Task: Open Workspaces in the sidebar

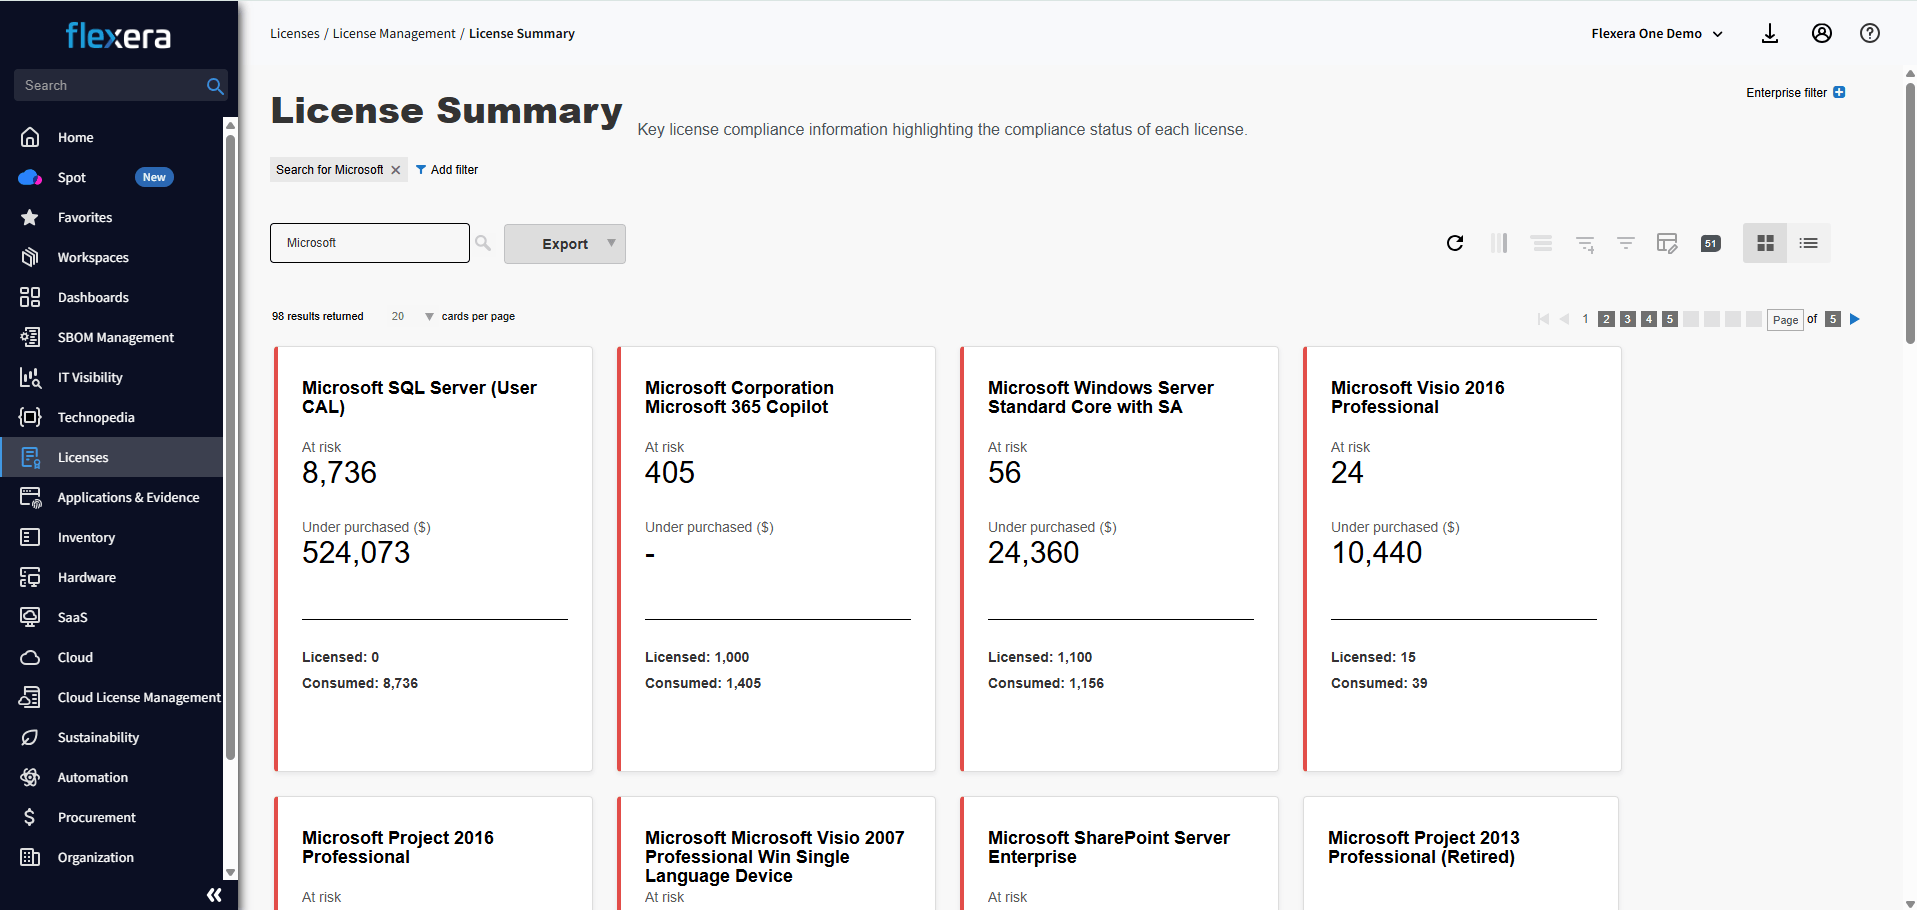Action: (93, 257)
